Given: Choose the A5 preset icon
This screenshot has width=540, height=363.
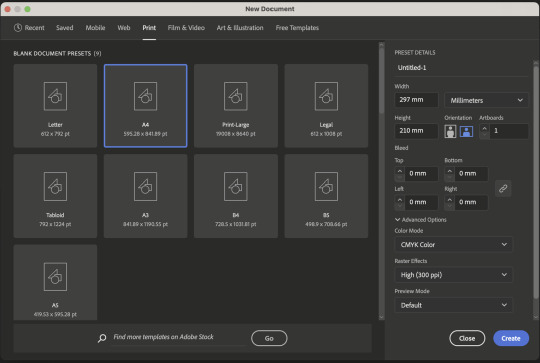Looking at the screenshot, I should click(x=55, y=277).
